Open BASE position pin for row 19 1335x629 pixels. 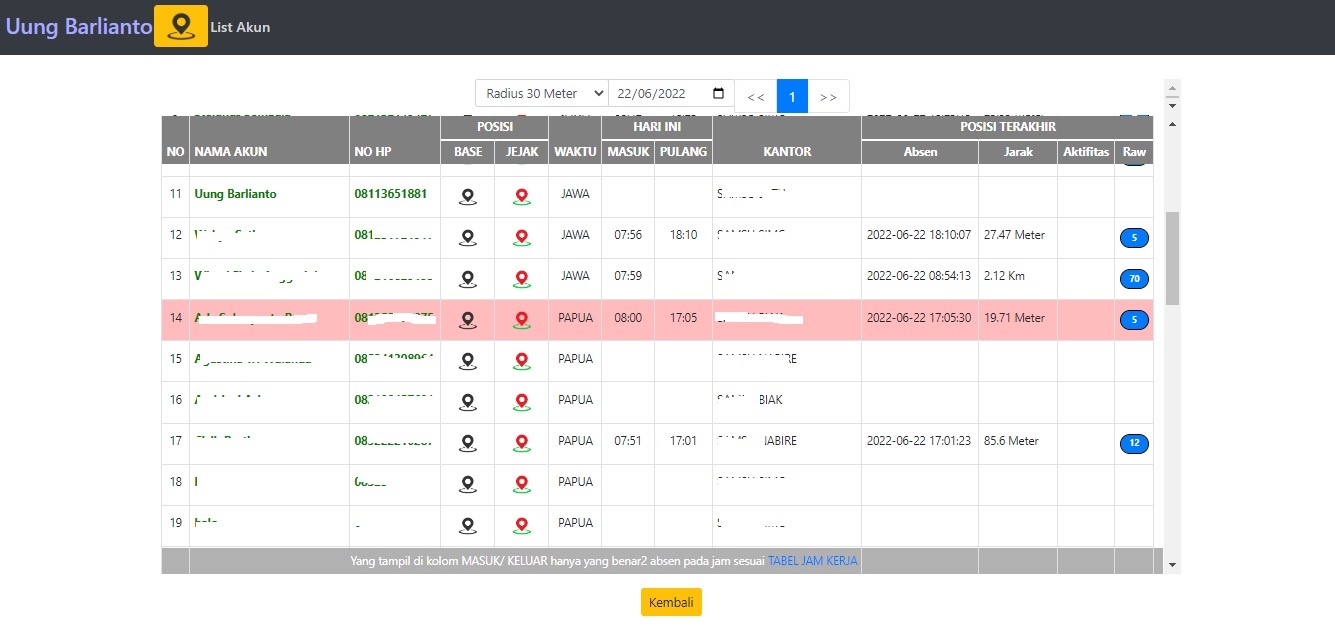467,524
